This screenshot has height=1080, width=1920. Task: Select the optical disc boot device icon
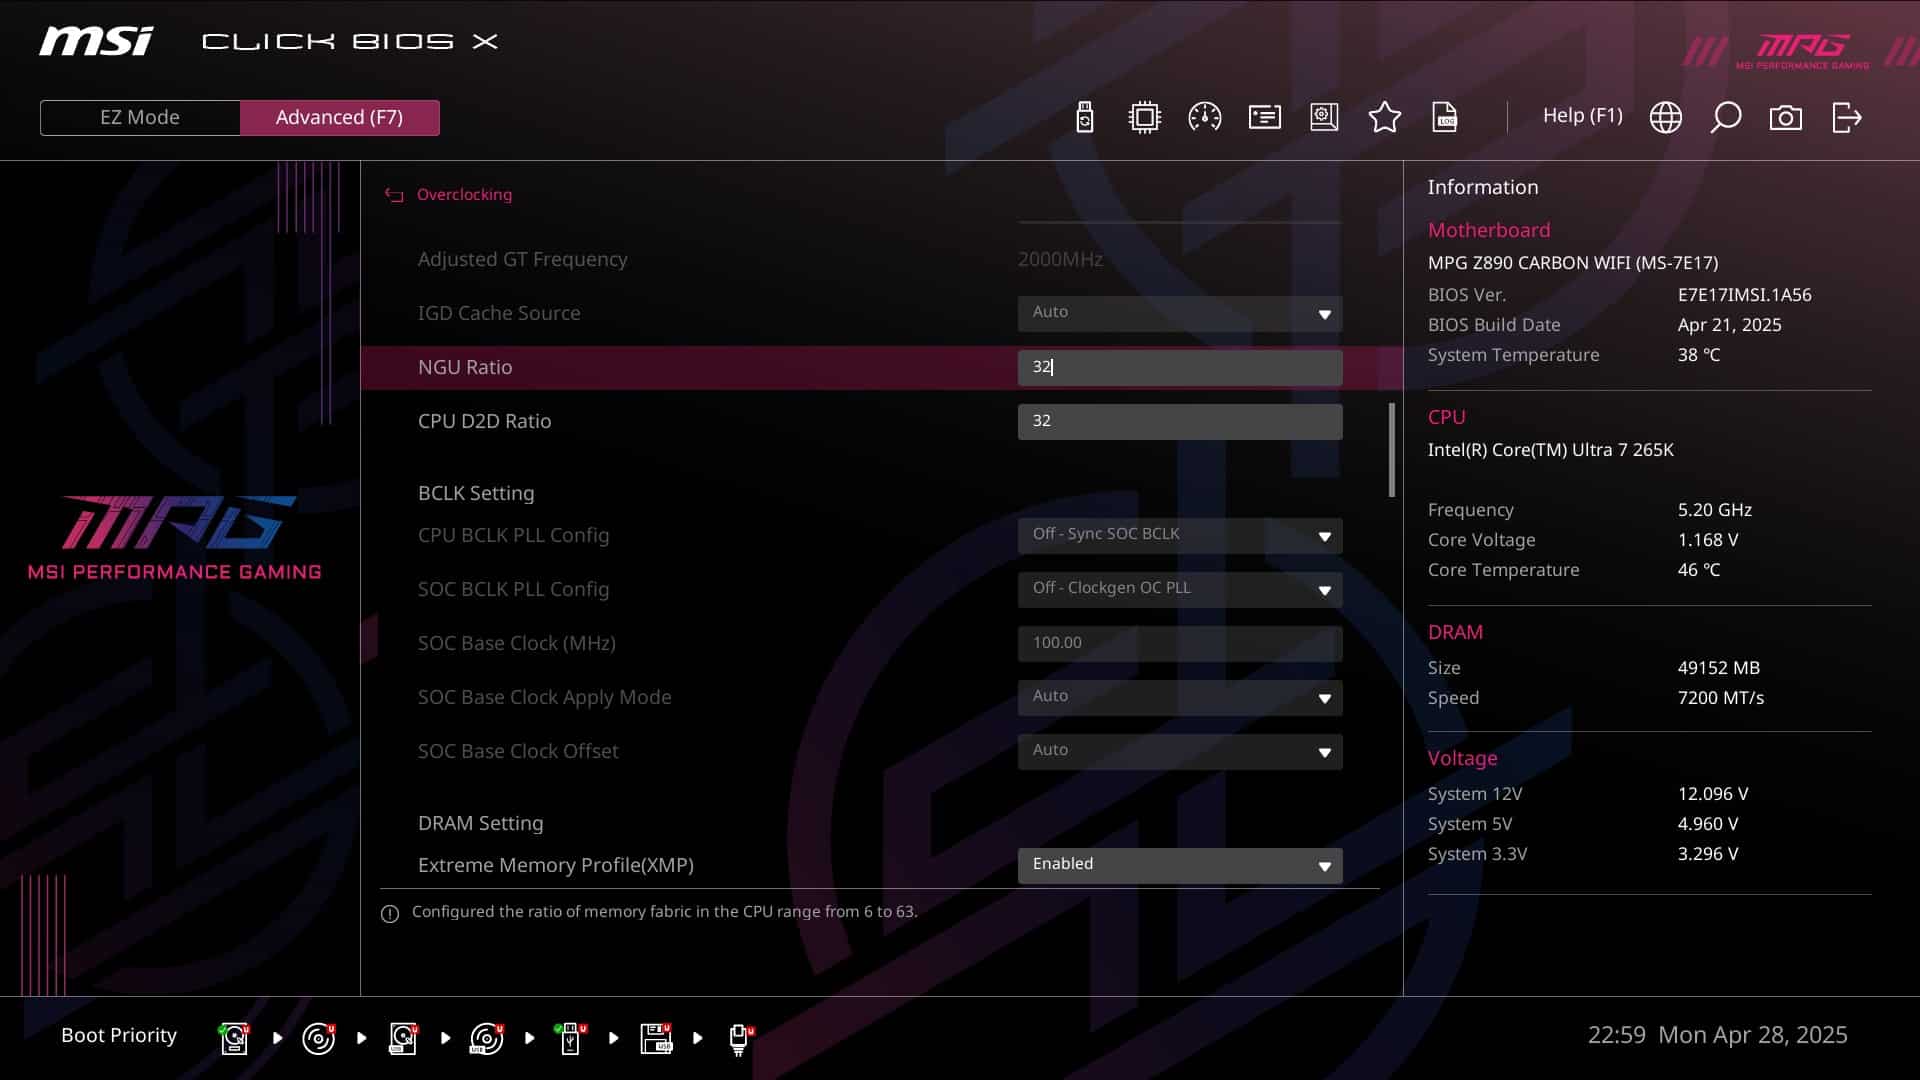tap(318, 1039)
